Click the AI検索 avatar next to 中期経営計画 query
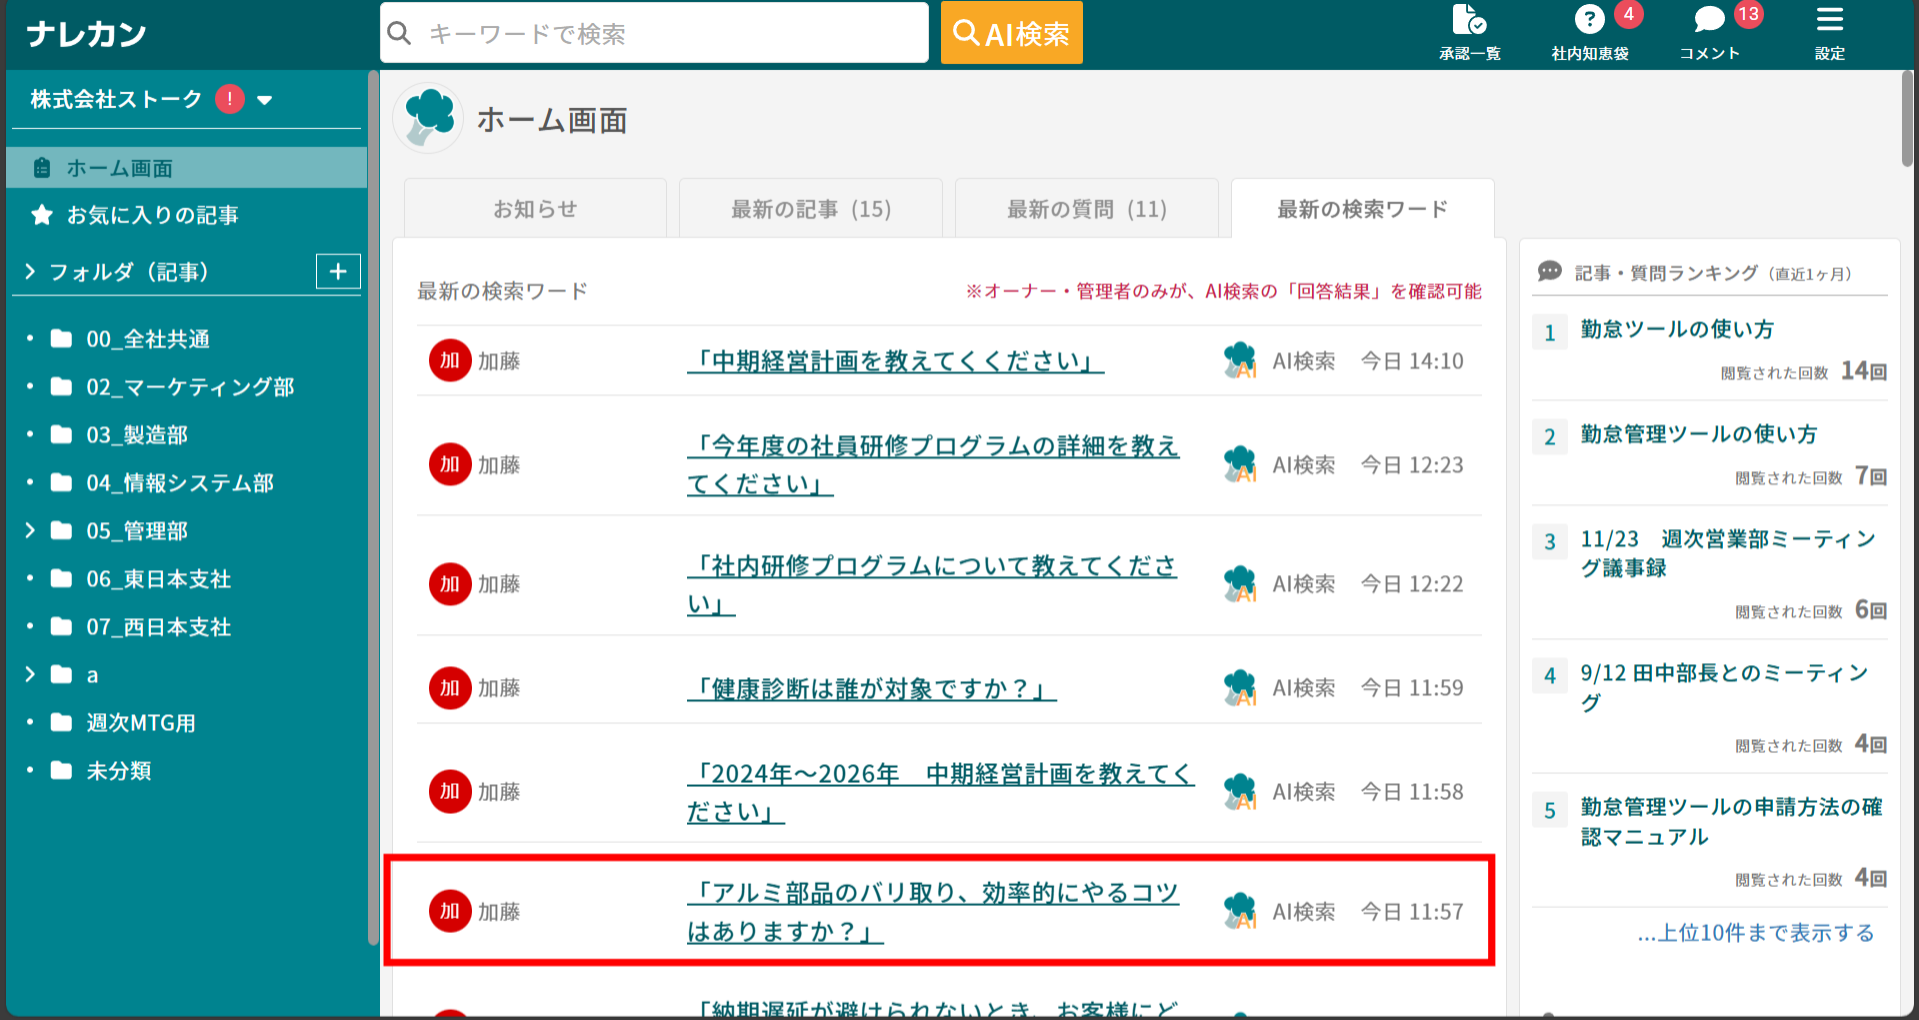Viewport: 1919px width, 1020px height. [x=1240, y=361]
